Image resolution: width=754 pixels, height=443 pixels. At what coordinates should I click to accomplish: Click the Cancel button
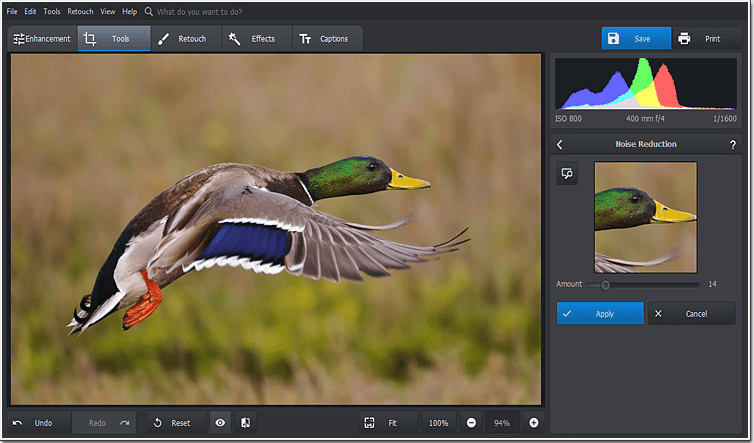691,314
